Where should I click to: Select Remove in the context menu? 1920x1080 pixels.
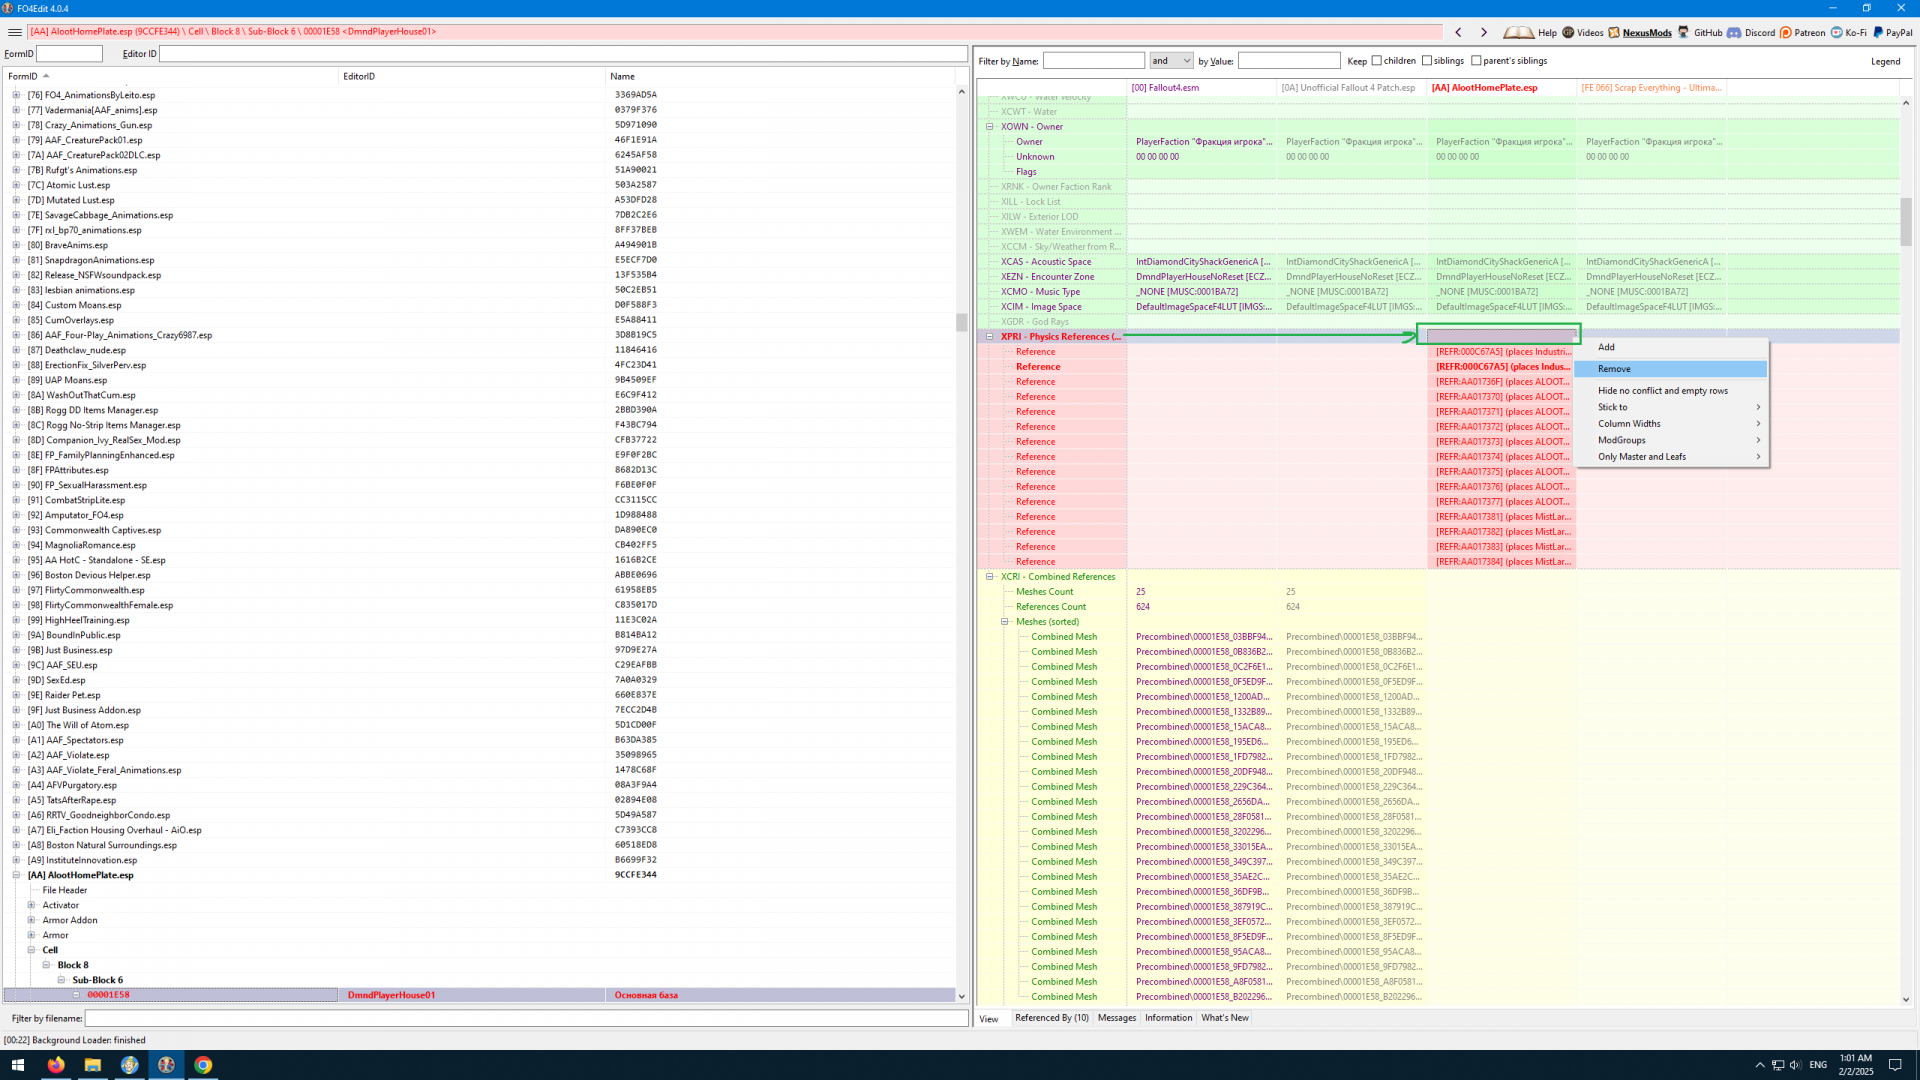click(1614, 369)
